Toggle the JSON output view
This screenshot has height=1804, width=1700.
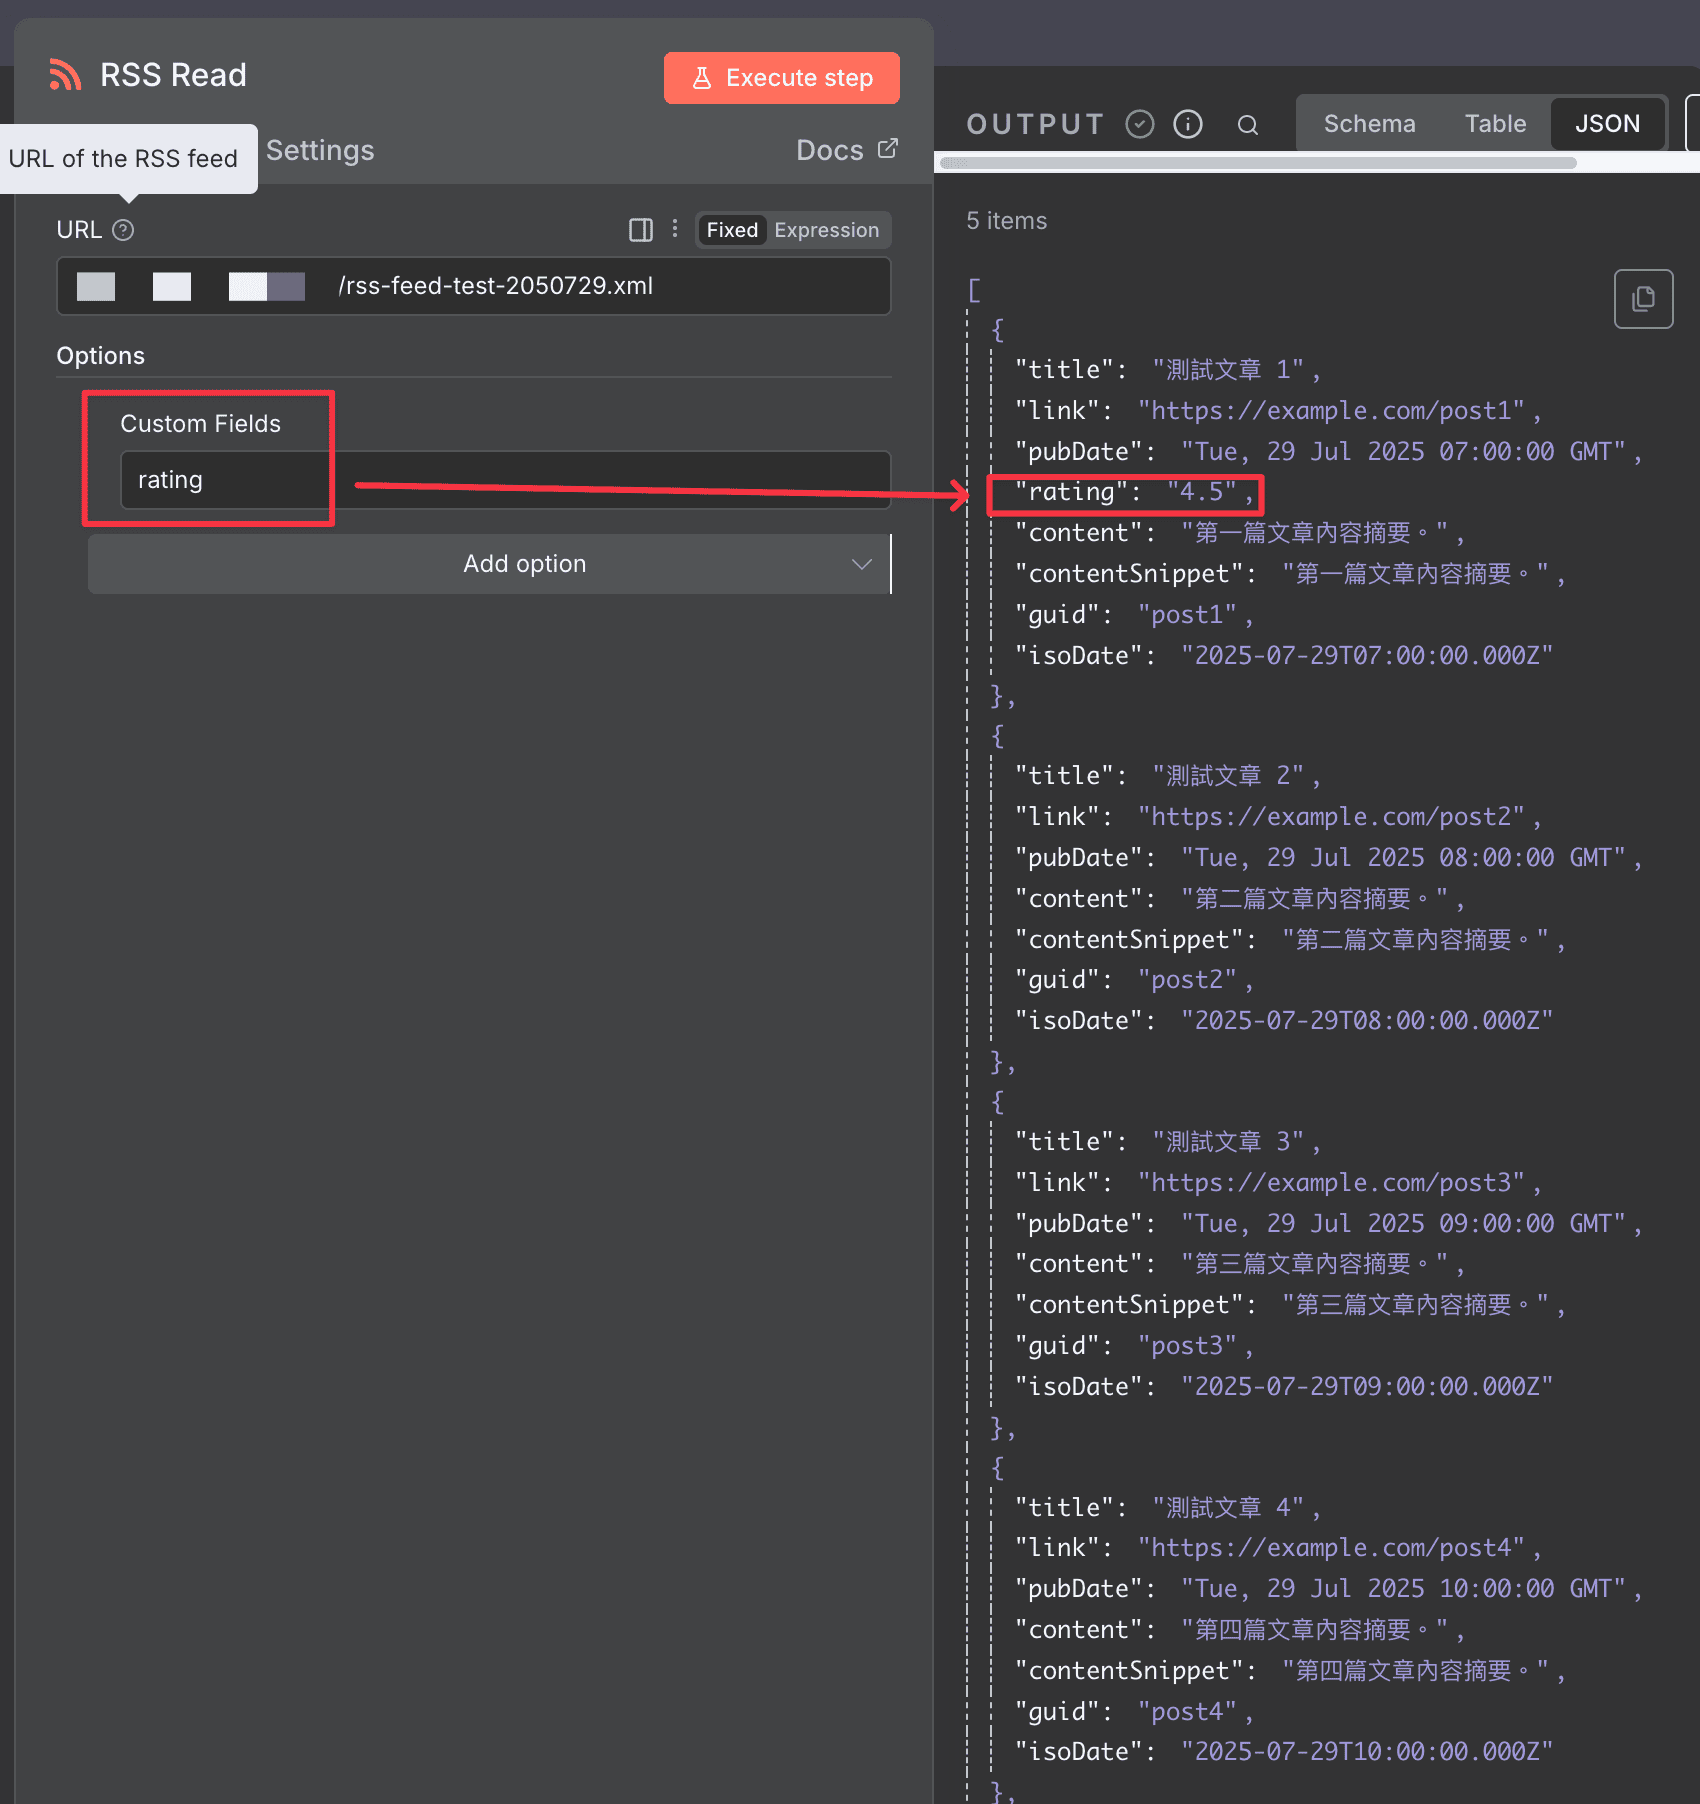pyautogui.click(x=1607, y=123)
